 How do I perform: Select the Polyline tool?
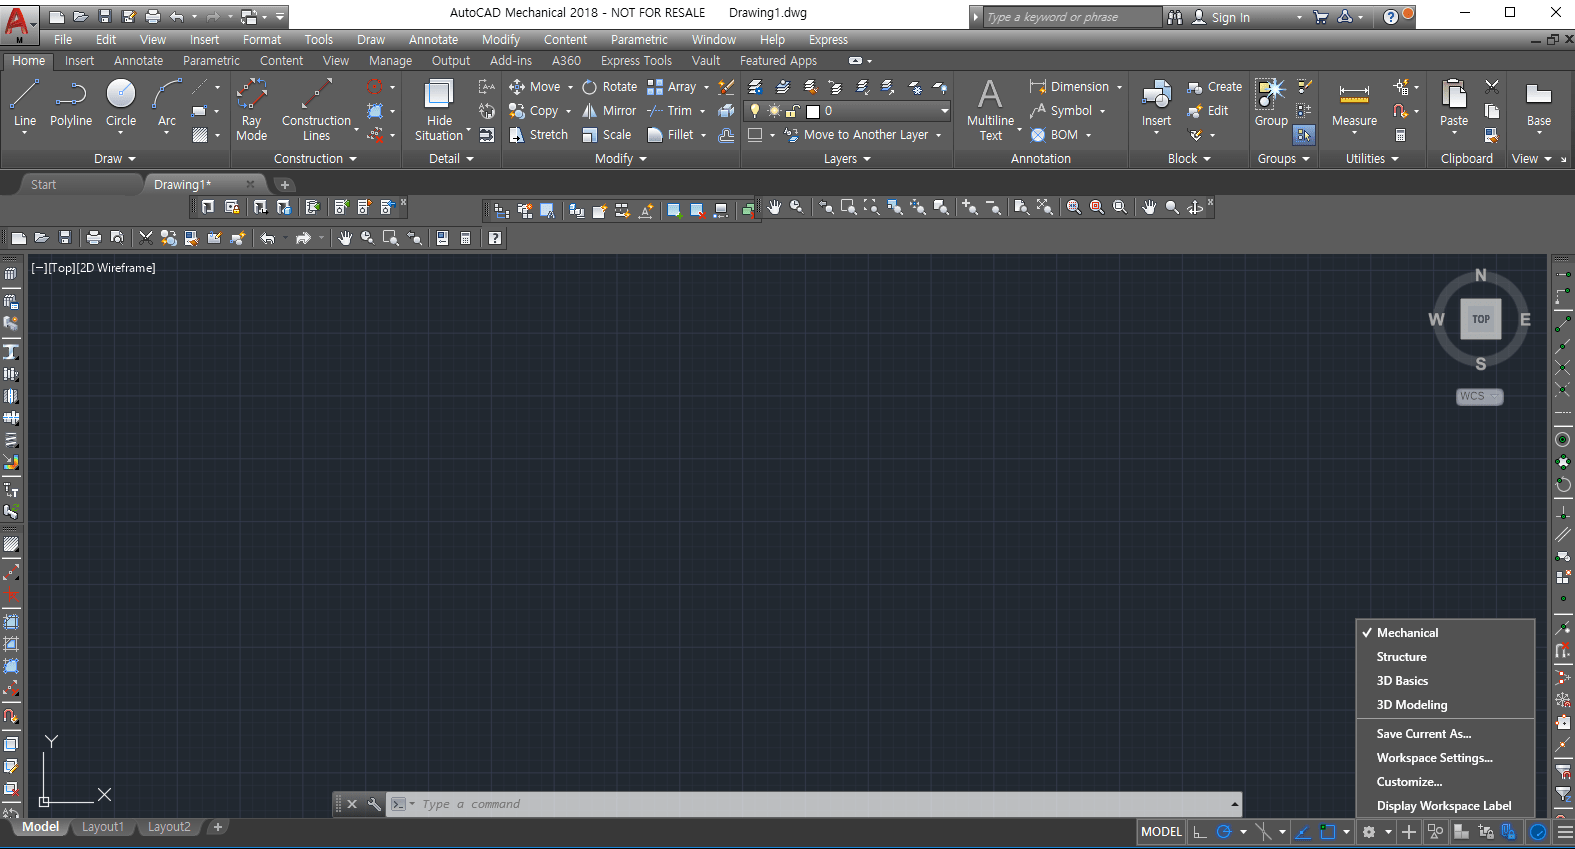(x=71, y=105)
